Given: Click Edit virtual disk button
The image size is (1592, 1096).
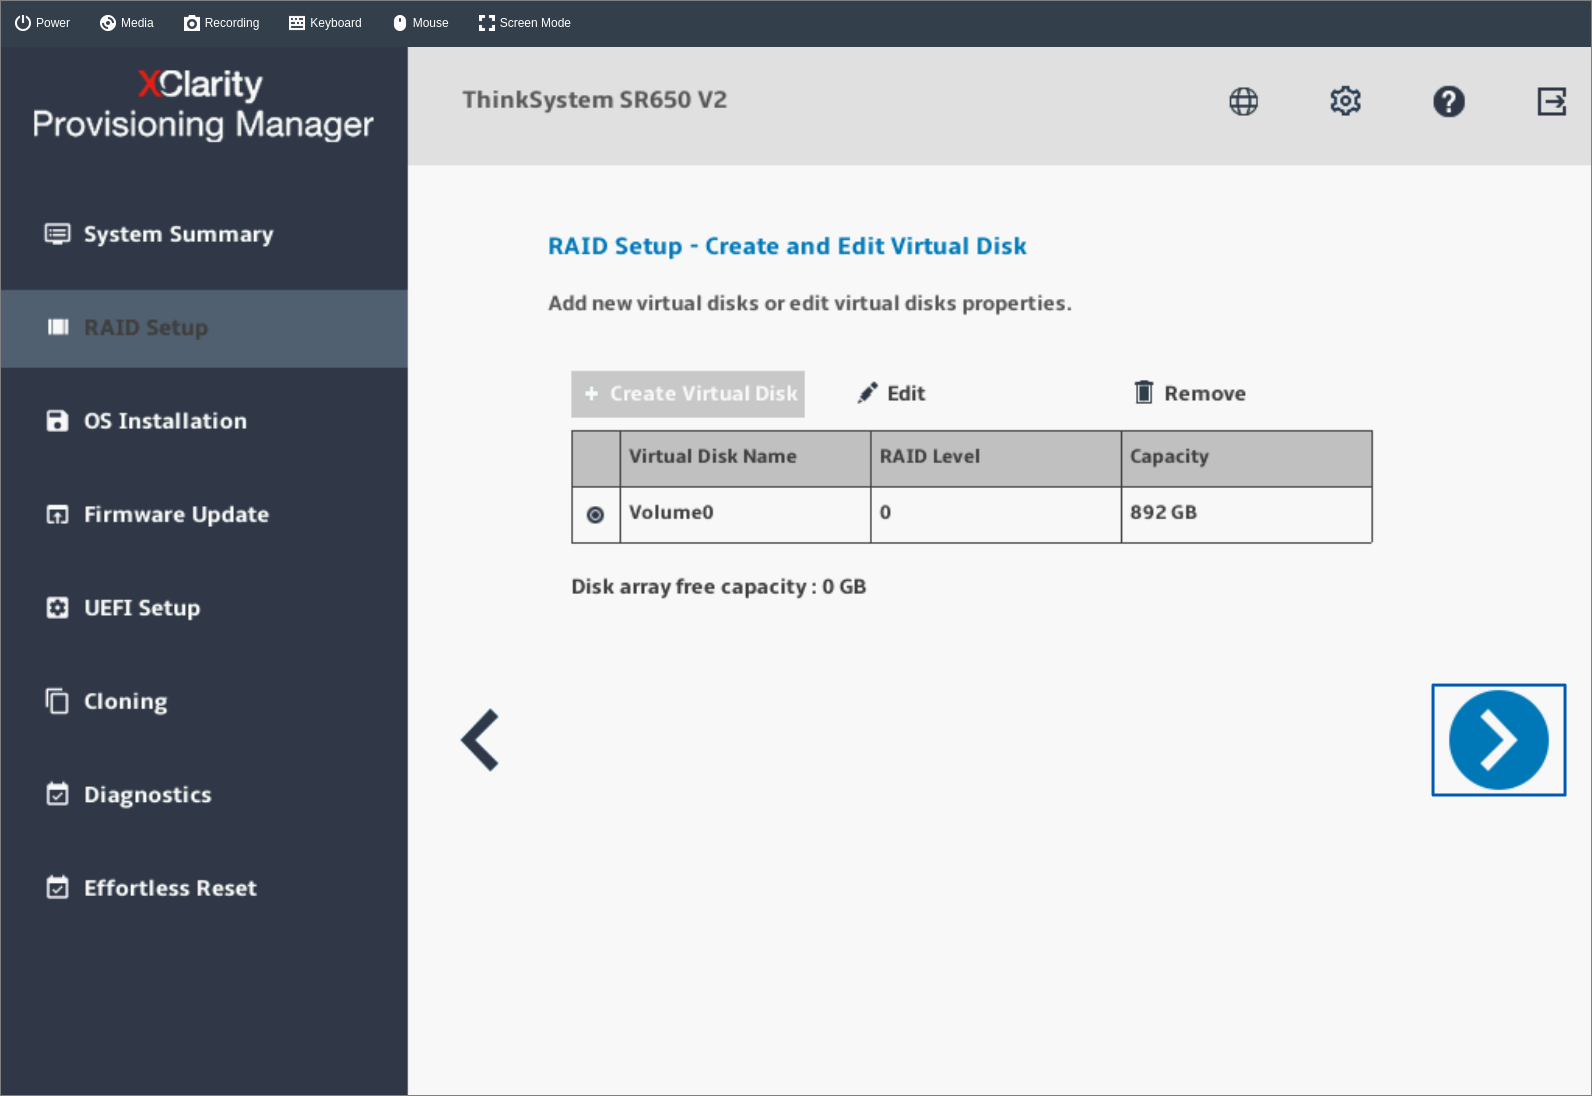Looking at the screenshot, I should coord(891,393).
